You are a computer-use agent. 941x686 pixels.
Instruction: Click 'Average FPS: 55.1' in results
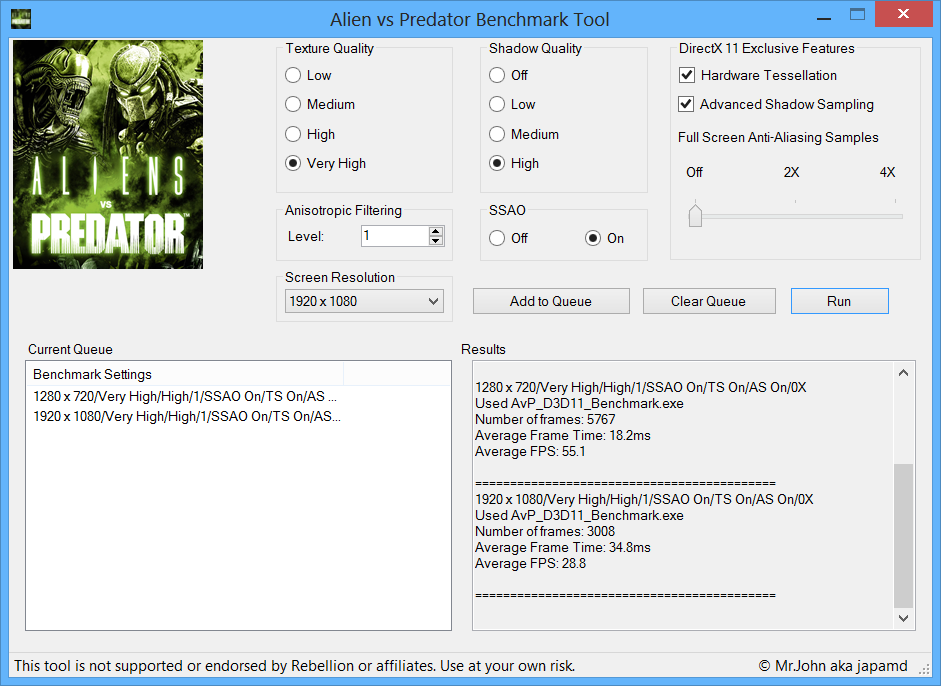pyautogui.click(x=531, y=451)
